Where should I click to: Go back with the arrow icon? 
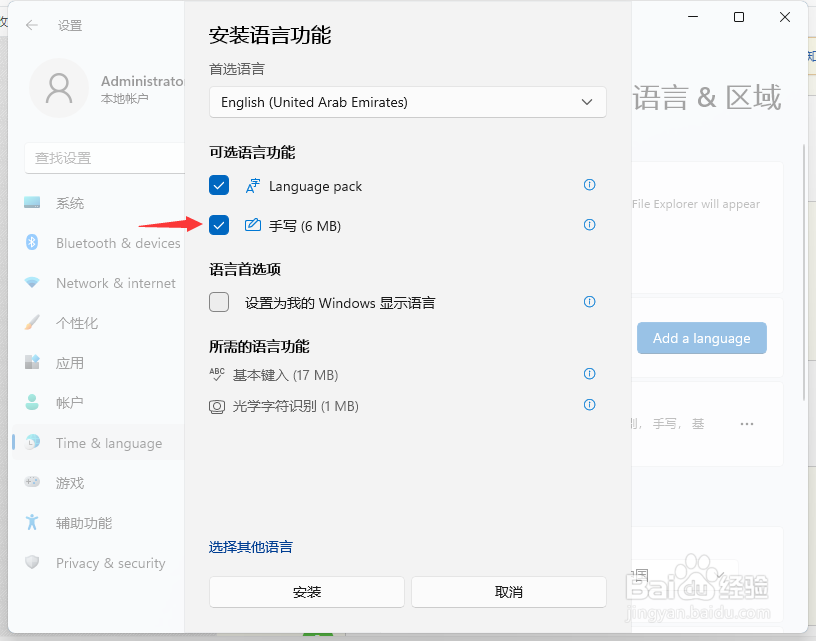click(32, 25)
